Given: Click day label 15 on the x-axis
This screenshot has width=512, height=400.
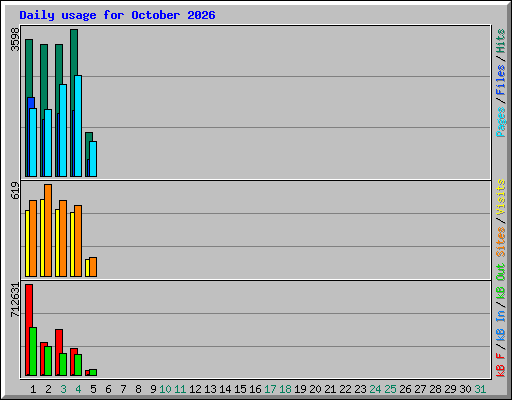Looking at the screenshot, I should pyautogui.click(x=240, y=389).
